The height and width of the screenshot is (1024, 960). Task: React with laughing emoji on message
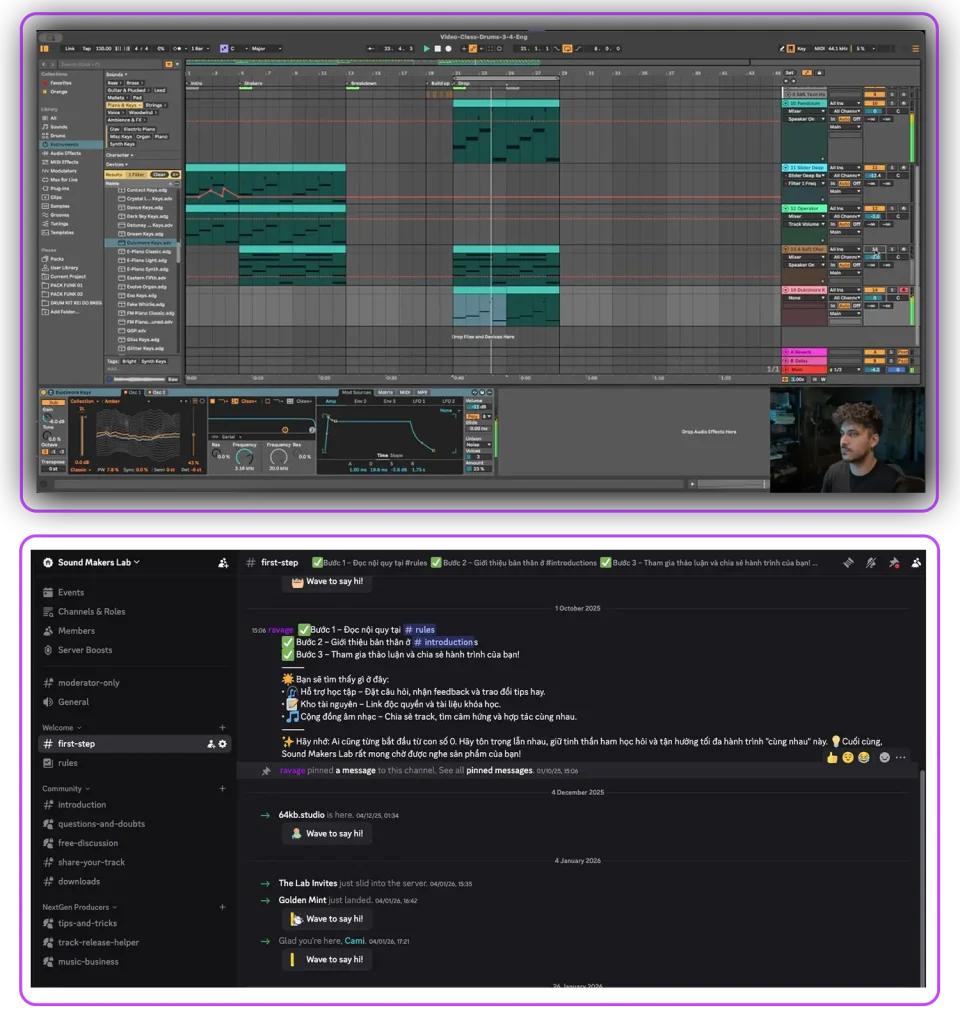tap(864, 758)
